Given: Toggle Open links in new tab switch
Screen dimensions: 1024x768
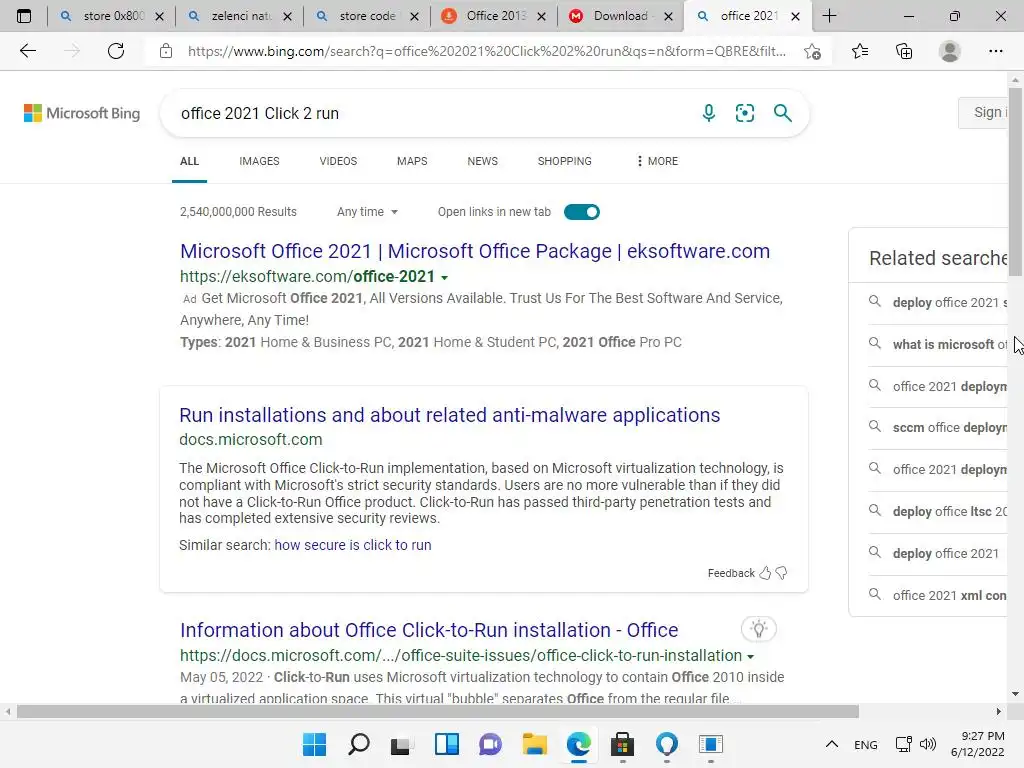Looking at the screenshot, I should [582, 212].
